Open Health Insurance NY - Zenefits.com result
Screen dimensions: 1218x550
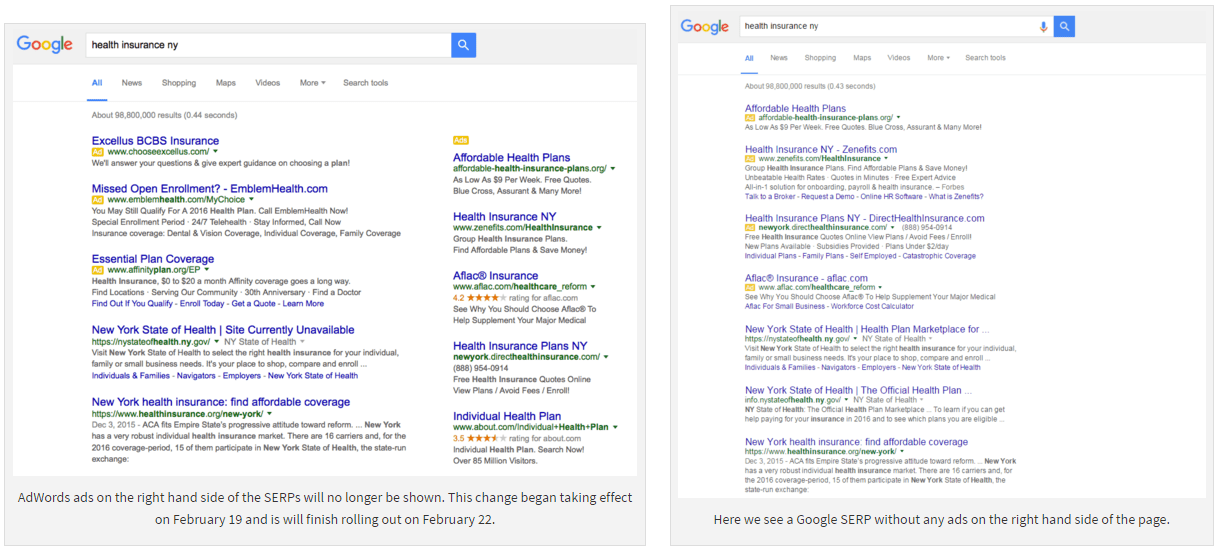click(x=821, y=149)
